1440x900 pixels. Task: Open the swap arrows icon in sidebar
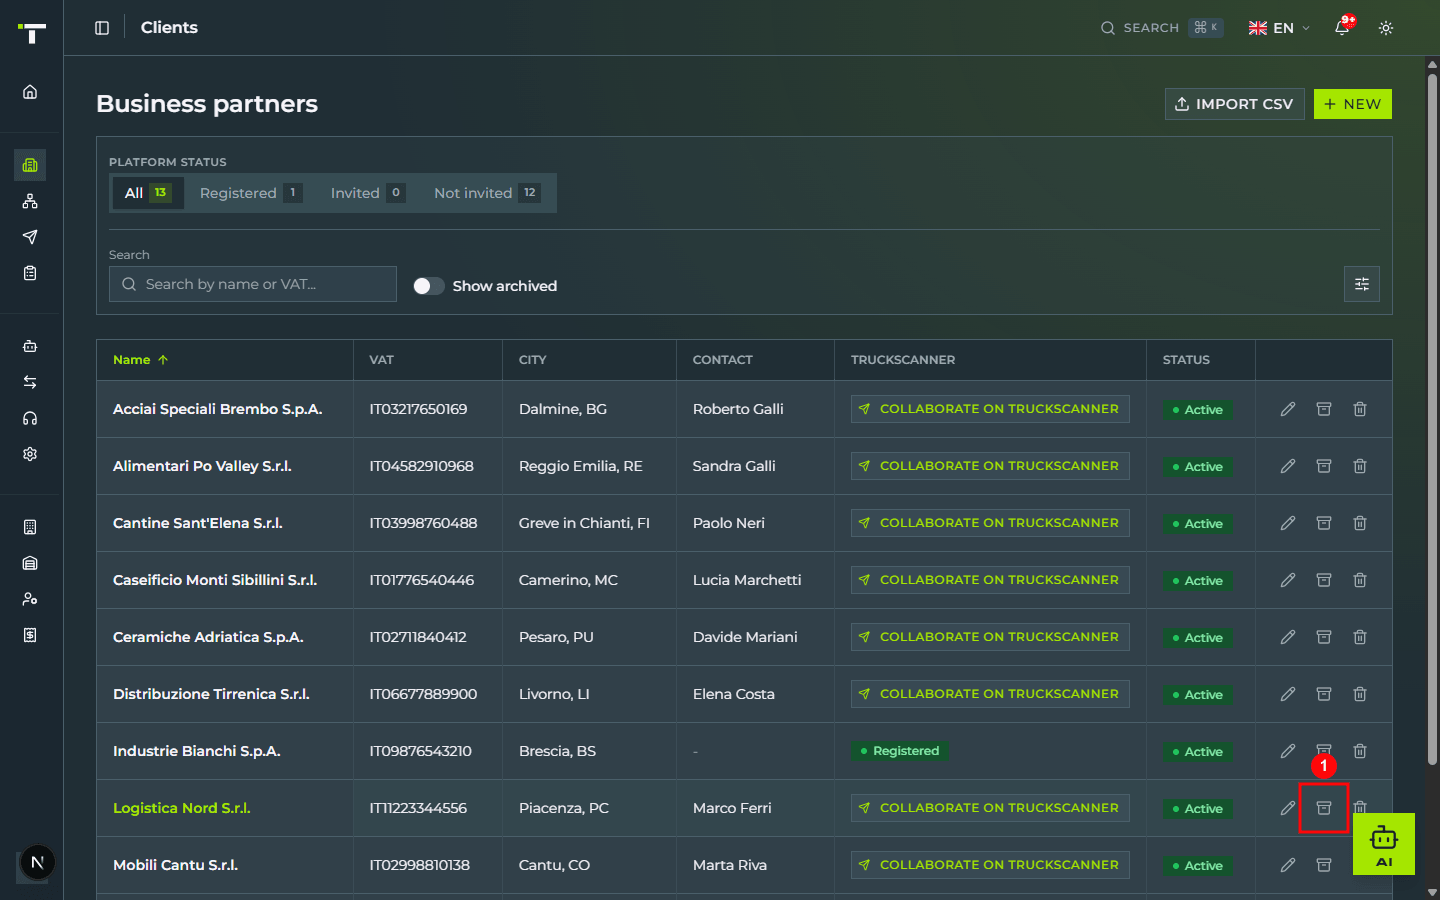click(30, 382)
